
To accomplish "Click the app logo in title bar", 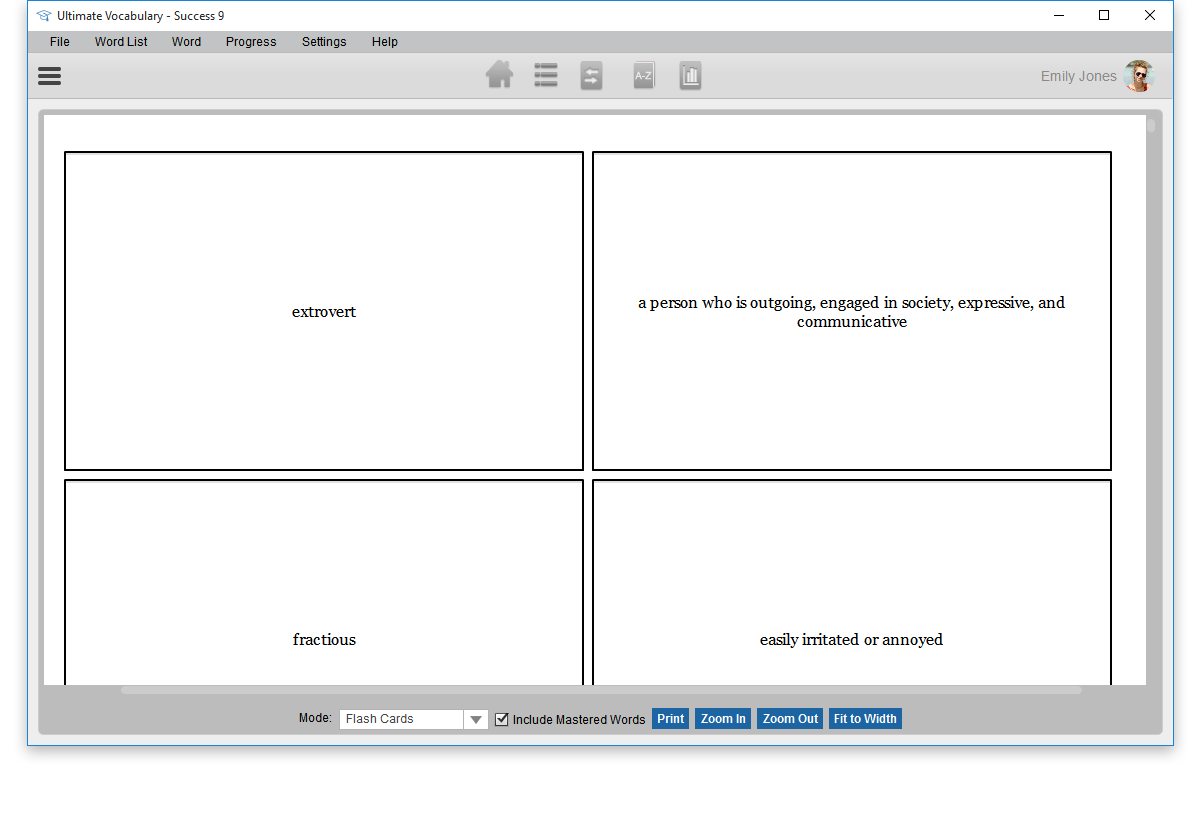I will click(43, 16).
